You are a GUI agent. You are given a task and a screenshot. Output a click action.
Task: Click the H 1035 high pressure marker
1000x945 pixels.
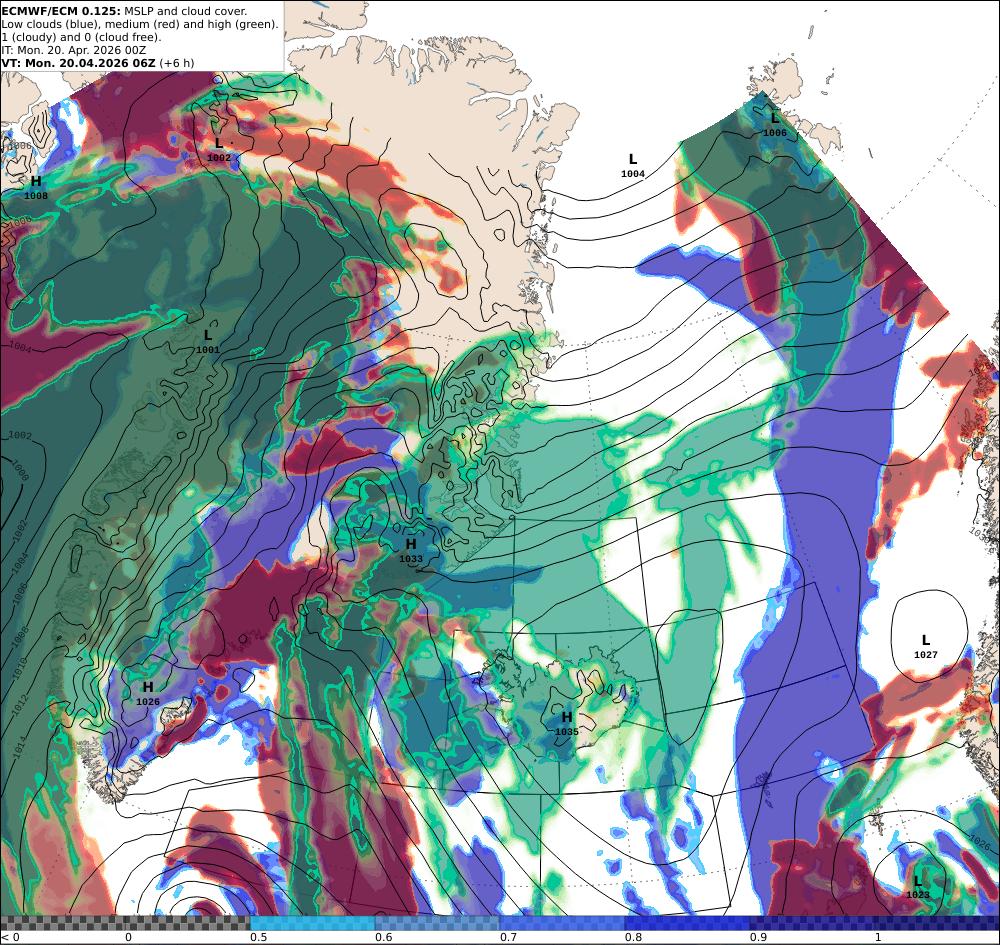point(566,723)
